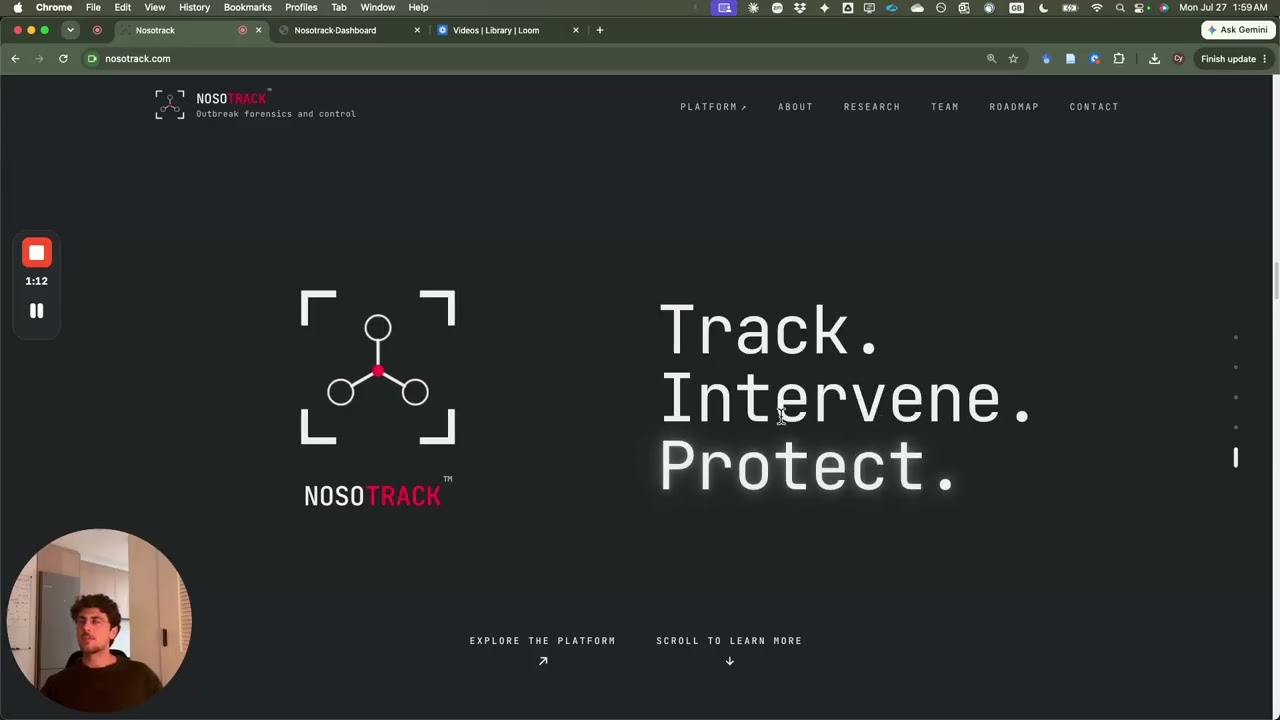
Task: Expand the tab search dropdown
Action: (70, 30)
